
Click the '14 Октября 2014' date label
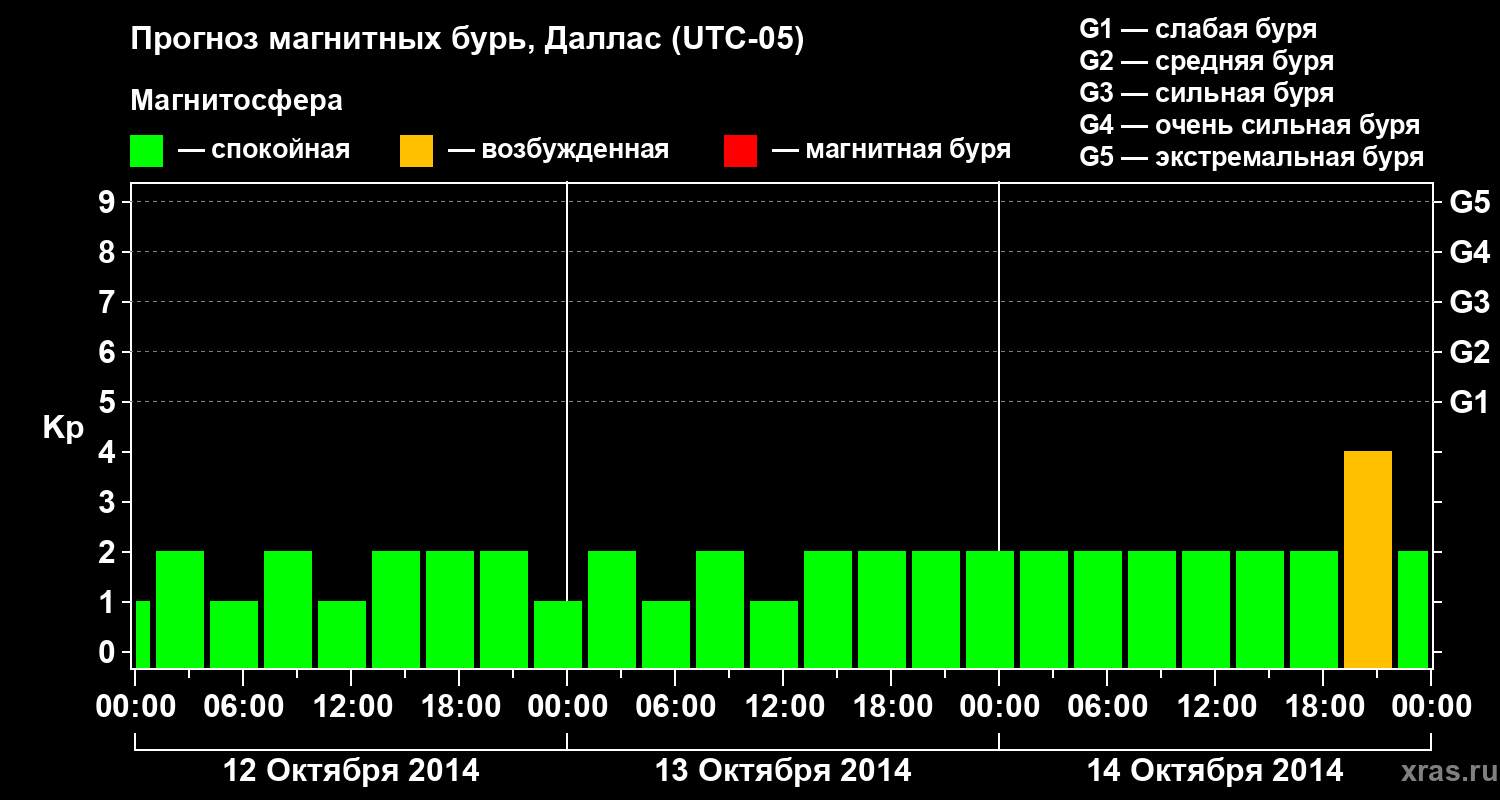[1215, 771]
